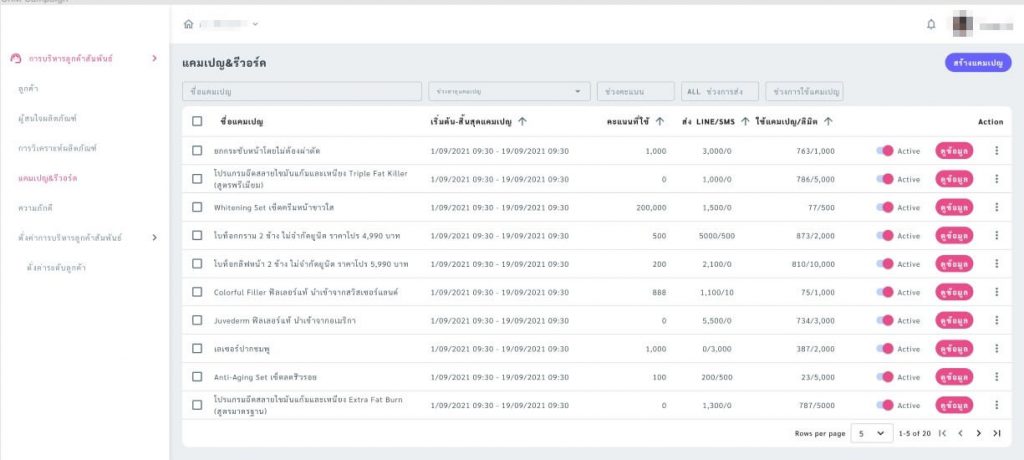This screenshot has height=460, width=1024.
Task: Open the ตั้งค่าระดับลูกค้า sidebar sub-item
Action: click(56, 268)
